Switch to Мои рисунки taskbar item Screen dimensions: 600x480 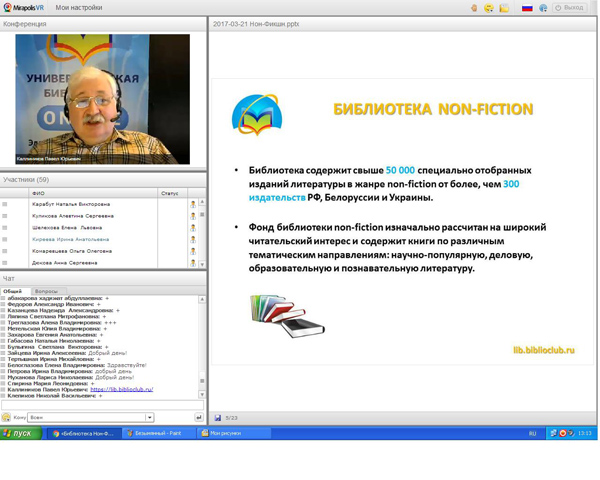click(x=234, y=433)
